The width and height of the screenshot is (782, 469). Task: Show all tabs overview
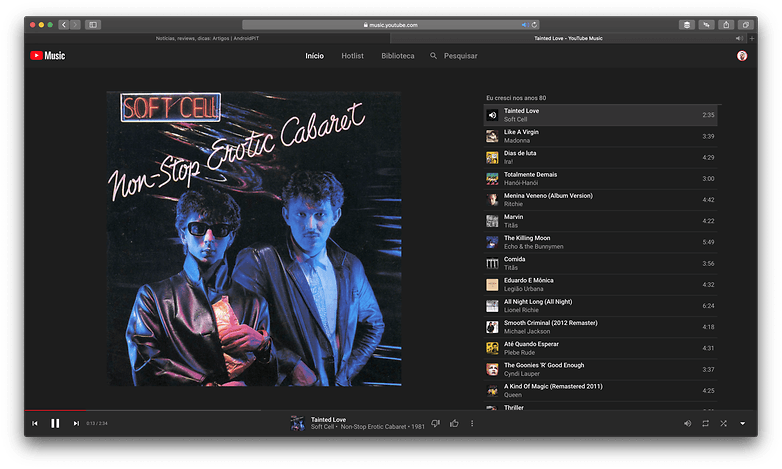746,24
